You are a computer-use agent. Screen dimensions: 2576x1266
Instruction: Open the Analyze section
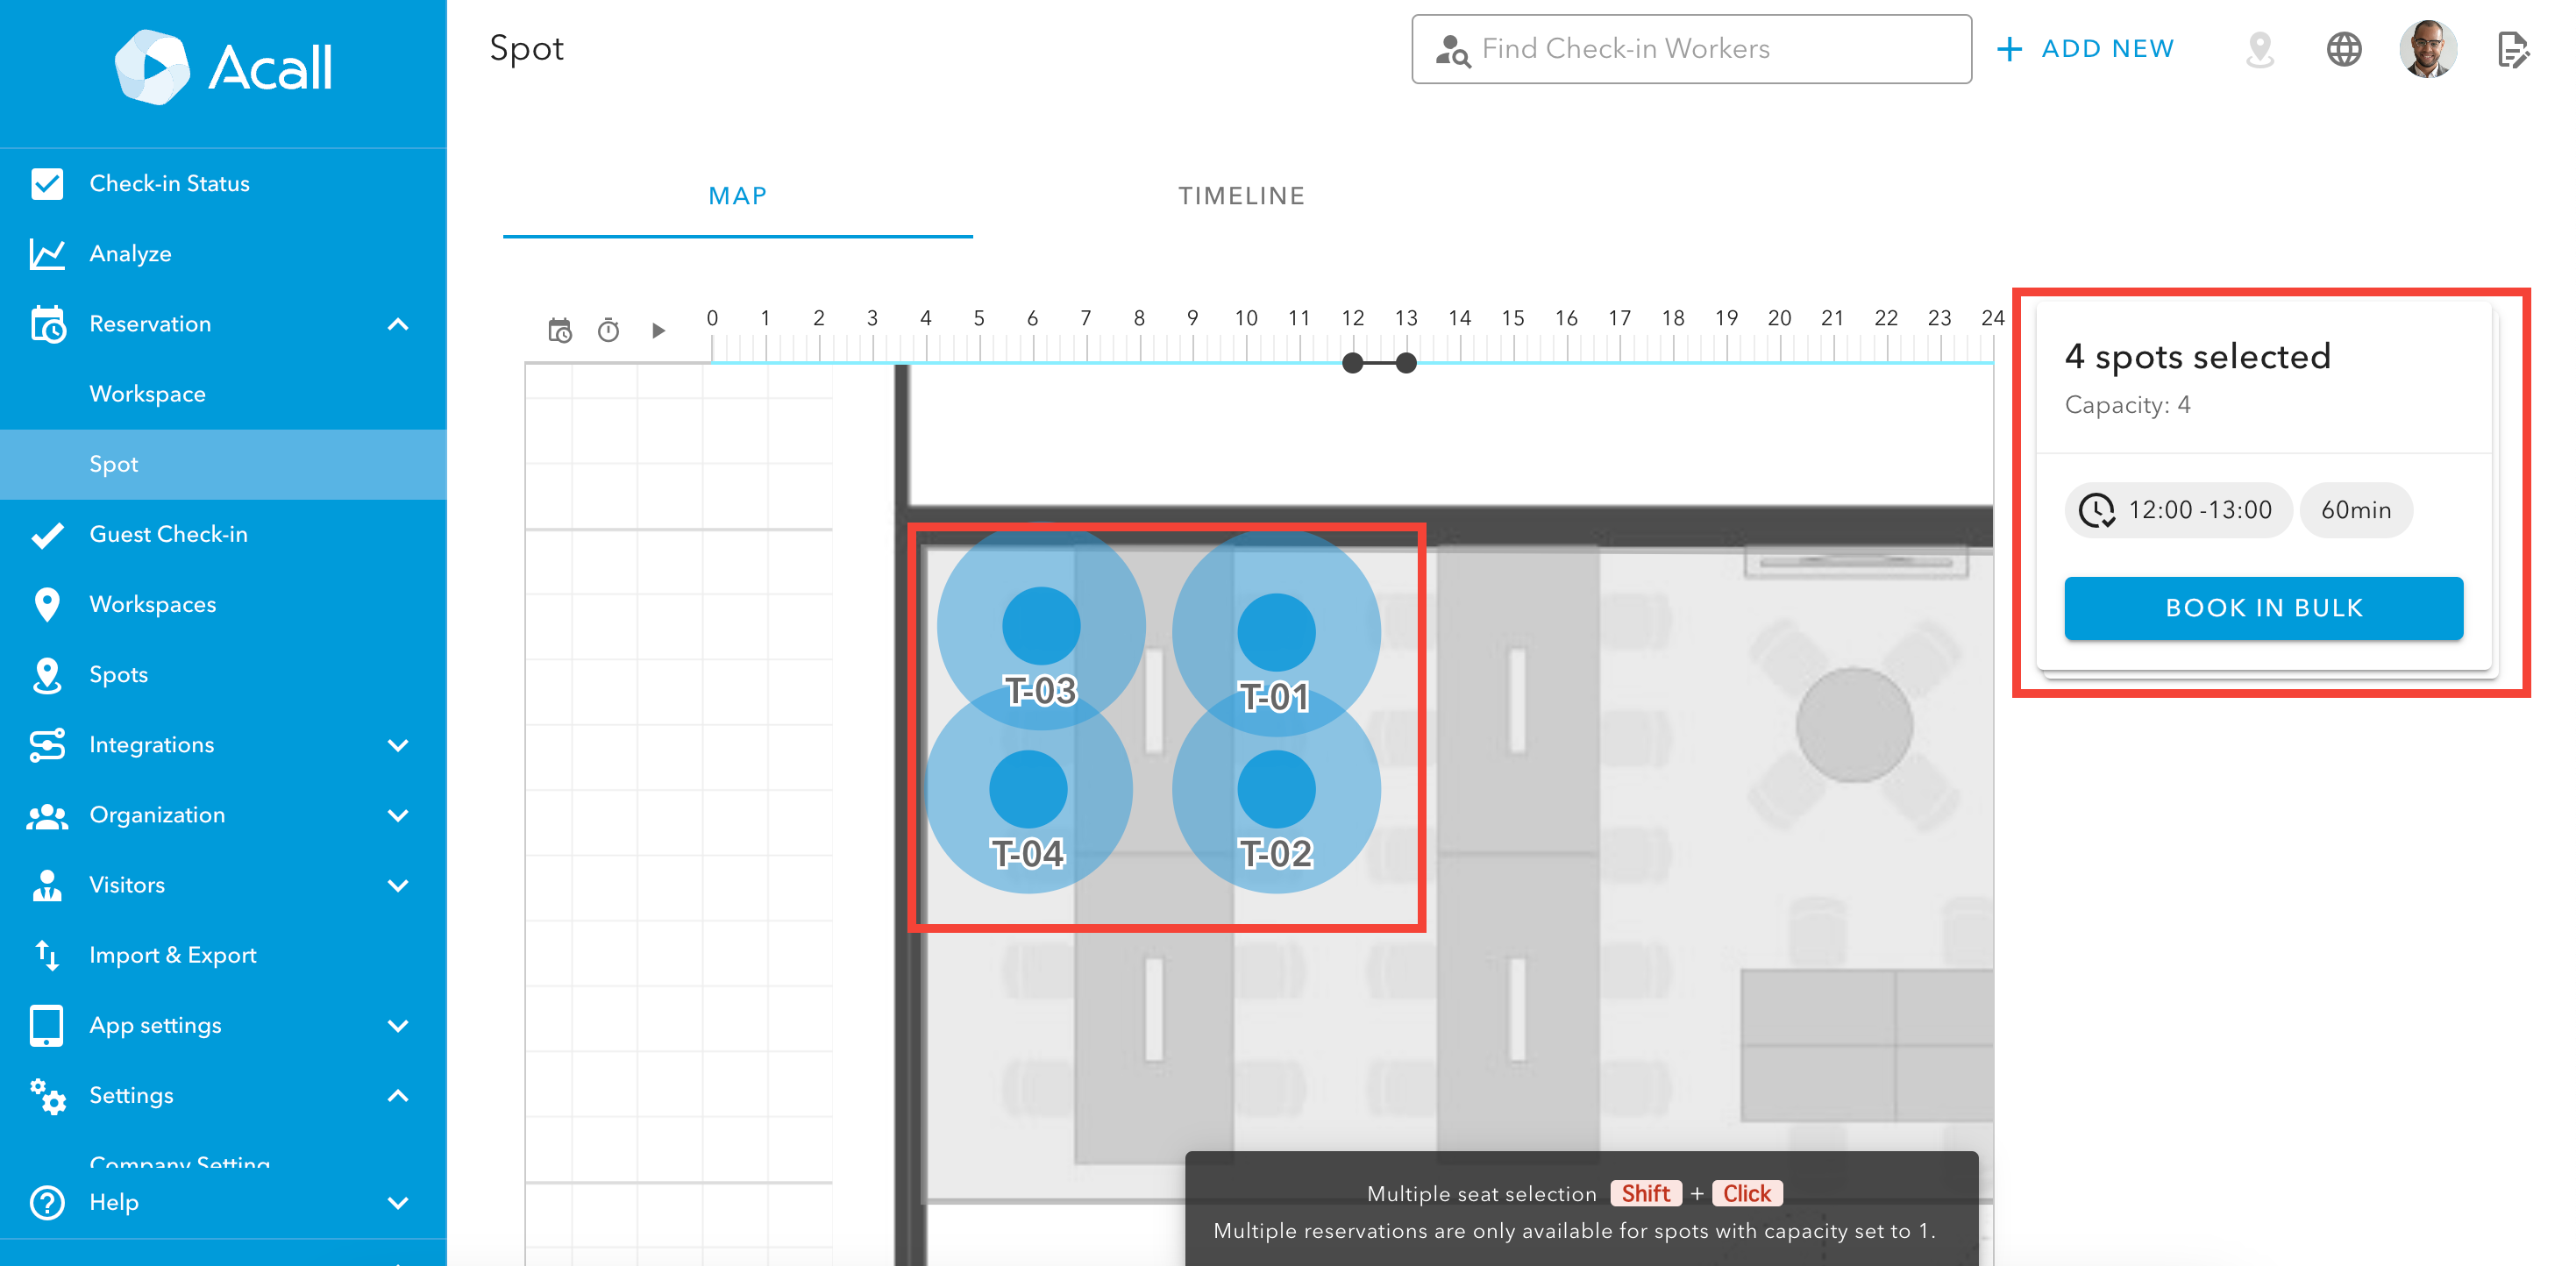[223, 254]
